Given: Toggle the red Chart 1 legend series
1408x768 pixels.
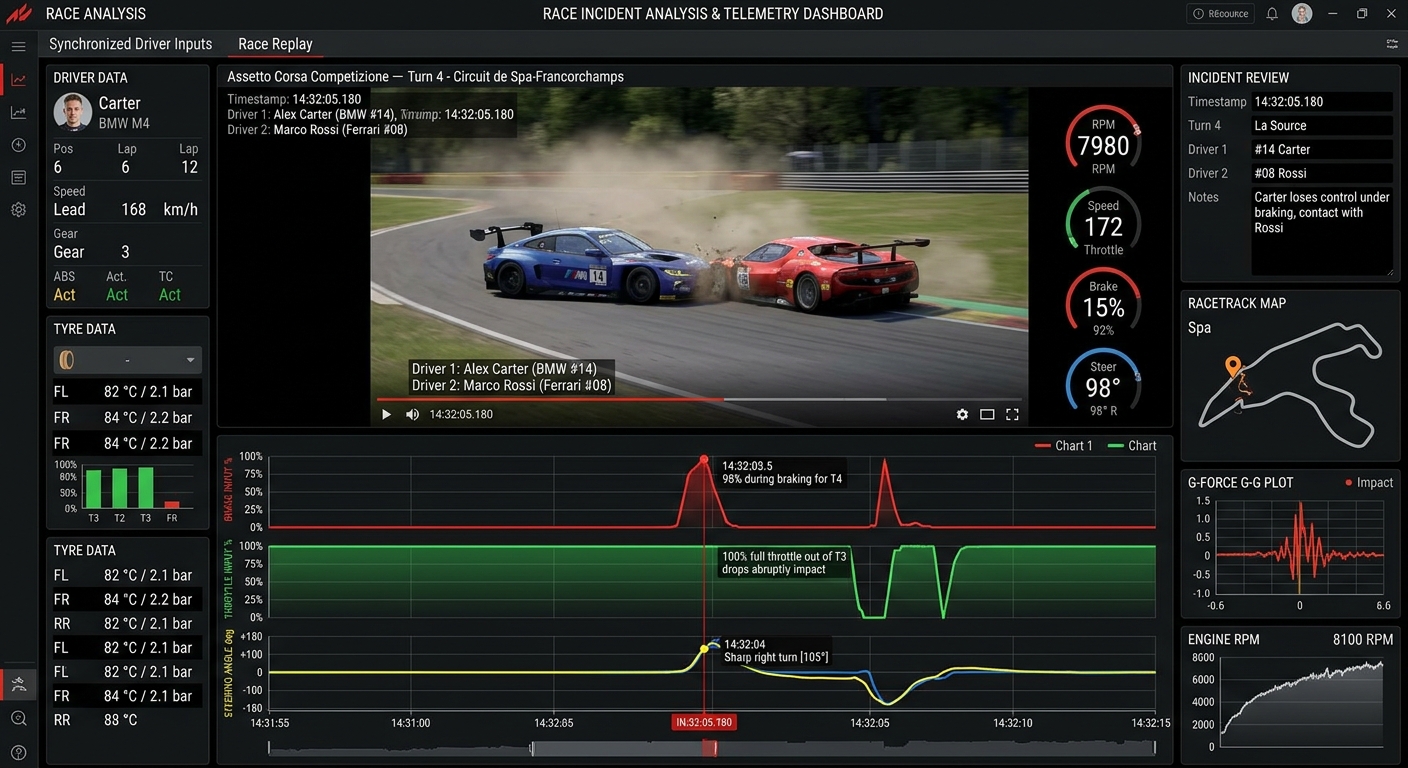Looking at the screenshot, I should [x=1063, y=446].
